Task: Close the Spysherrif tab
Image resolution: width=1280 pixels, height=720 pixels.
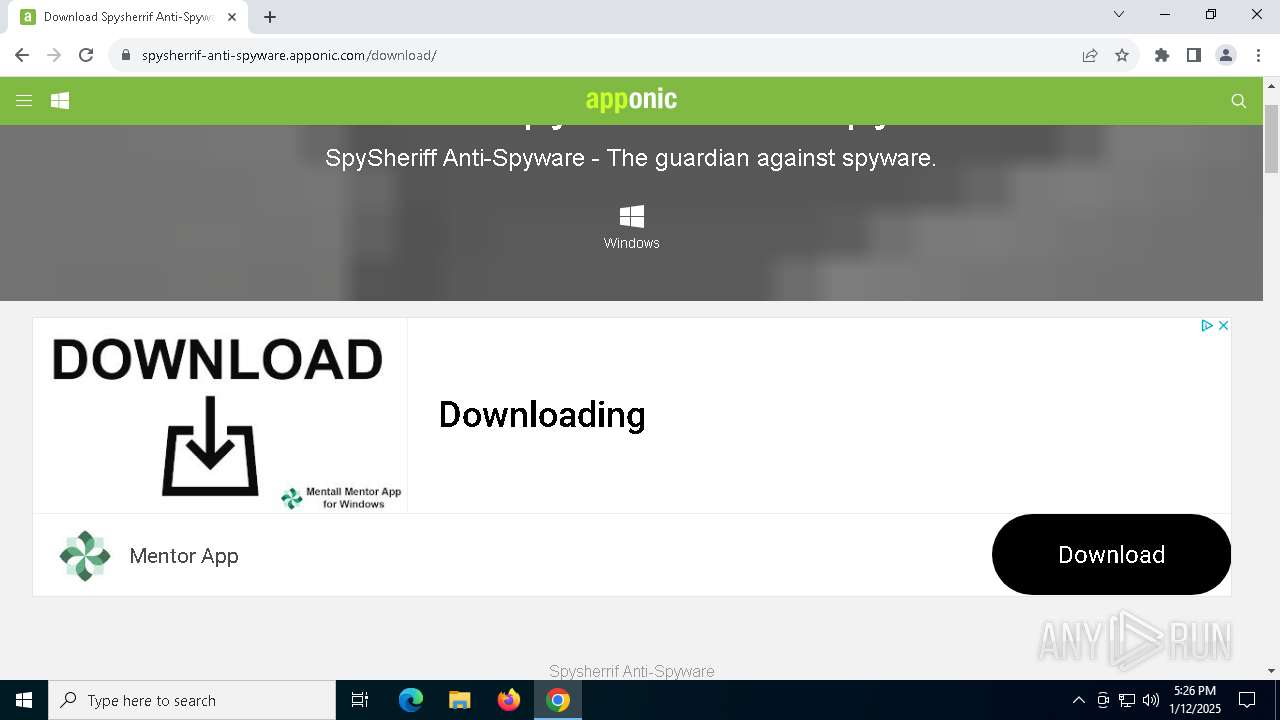Action: 231,17
